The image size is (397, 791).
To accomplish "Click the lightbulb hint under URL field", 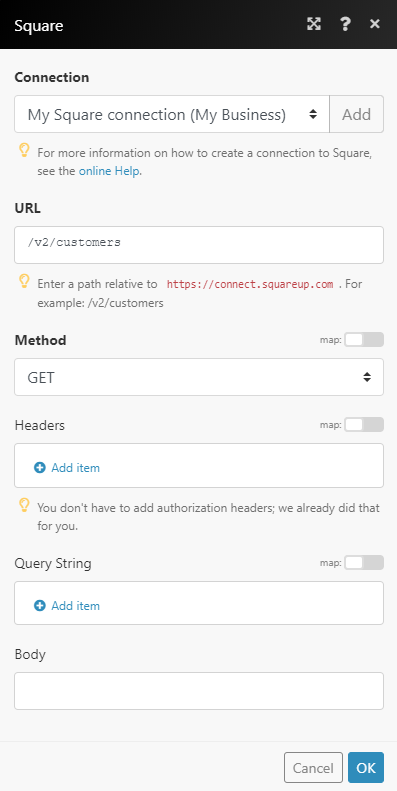I will pos(24,281).
